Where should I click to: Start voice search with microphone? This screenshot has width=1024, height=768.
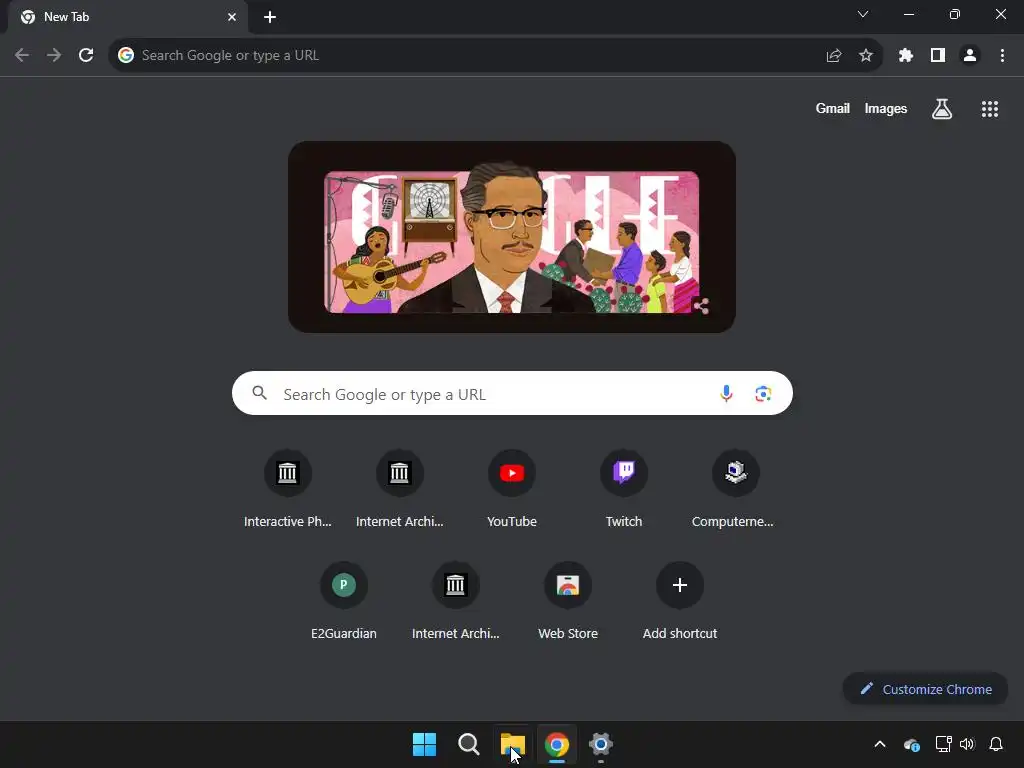(x=726, y=394)
